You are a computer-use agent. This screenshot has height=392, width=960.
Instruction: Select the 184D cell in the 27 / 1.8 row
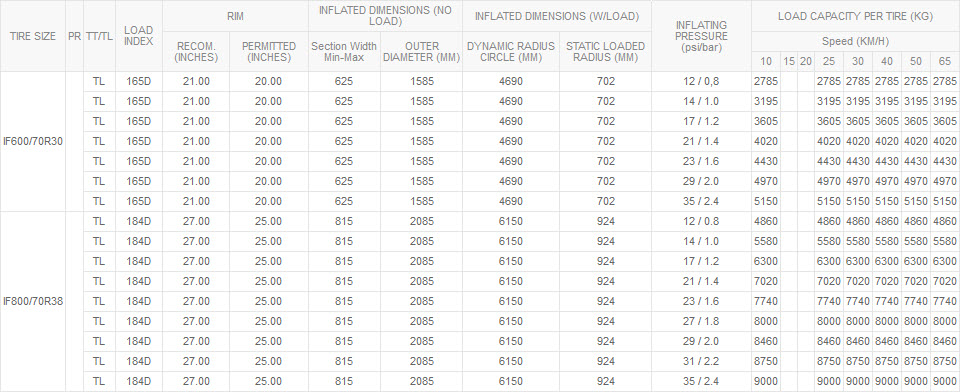click(138, 321)
